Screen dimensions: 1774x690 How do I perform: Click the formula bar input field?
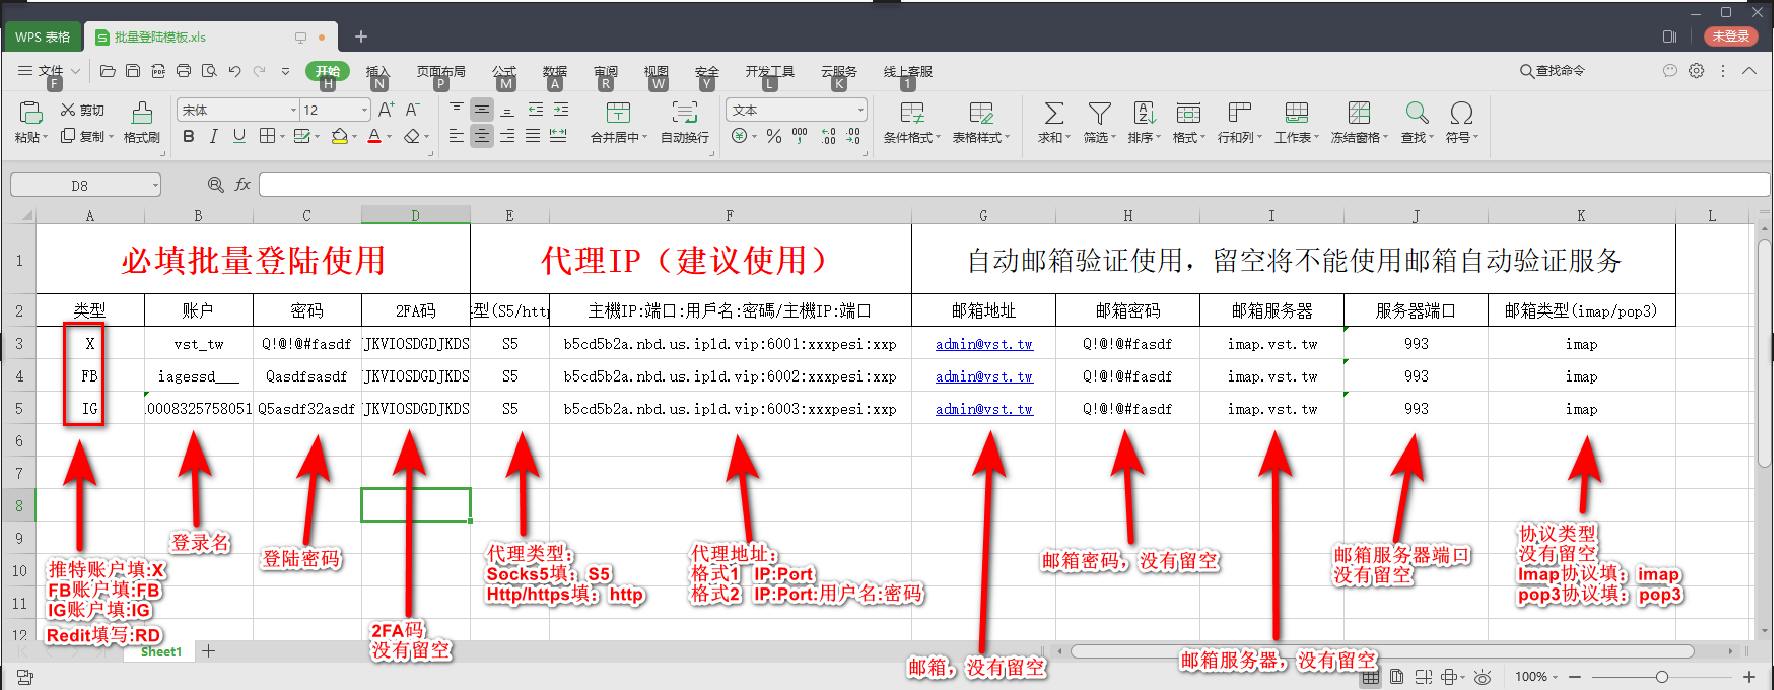pos(1014,185)
